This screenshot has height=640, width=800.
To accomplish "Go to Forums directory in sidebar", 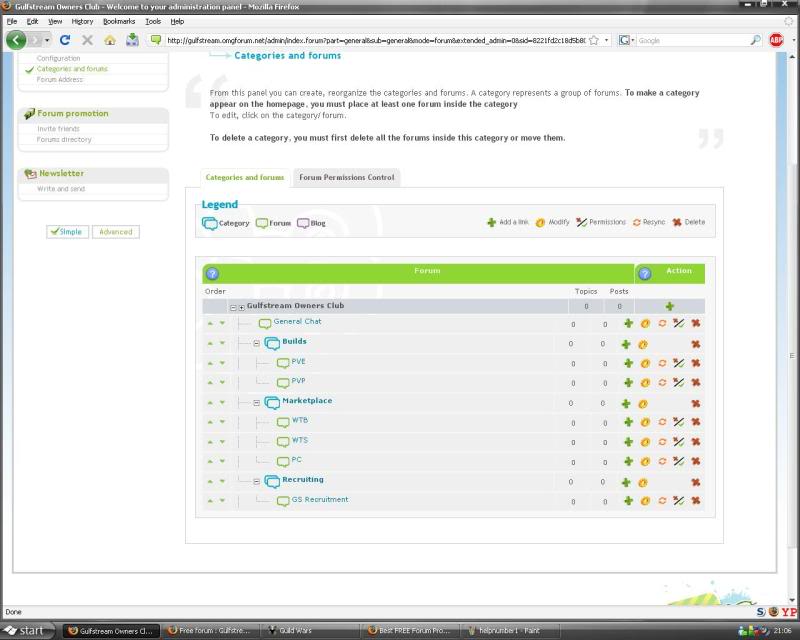I will tap(64, 140).
